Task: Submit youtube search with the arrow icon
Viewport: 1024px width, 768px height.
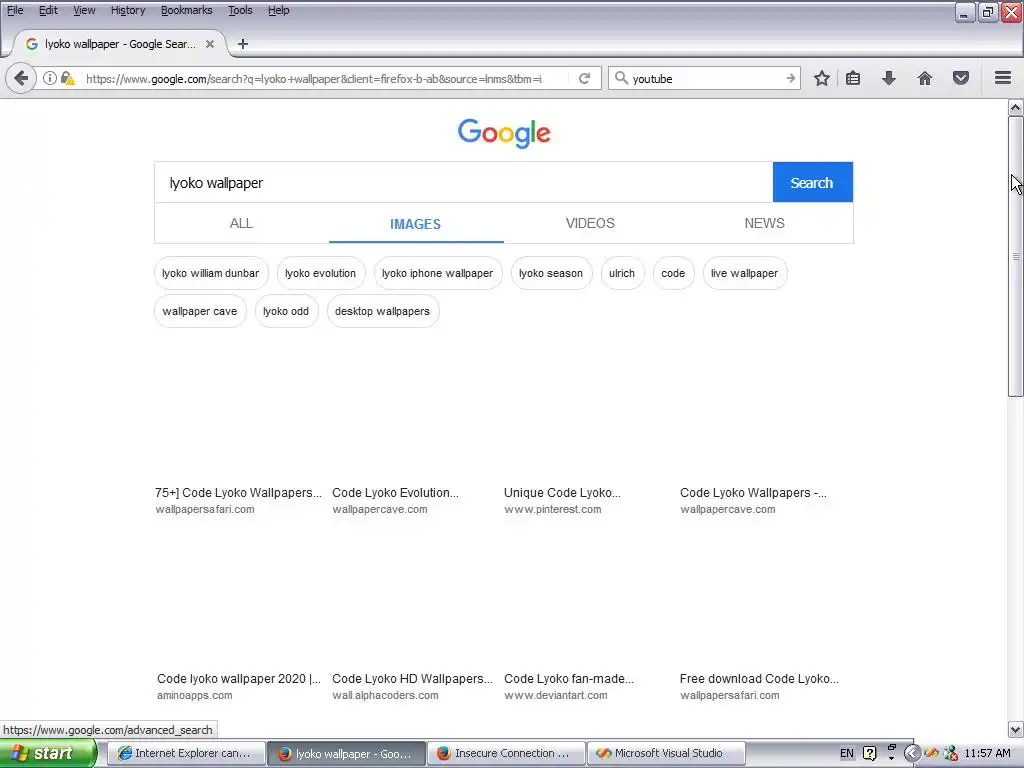Action: point(790,78)
